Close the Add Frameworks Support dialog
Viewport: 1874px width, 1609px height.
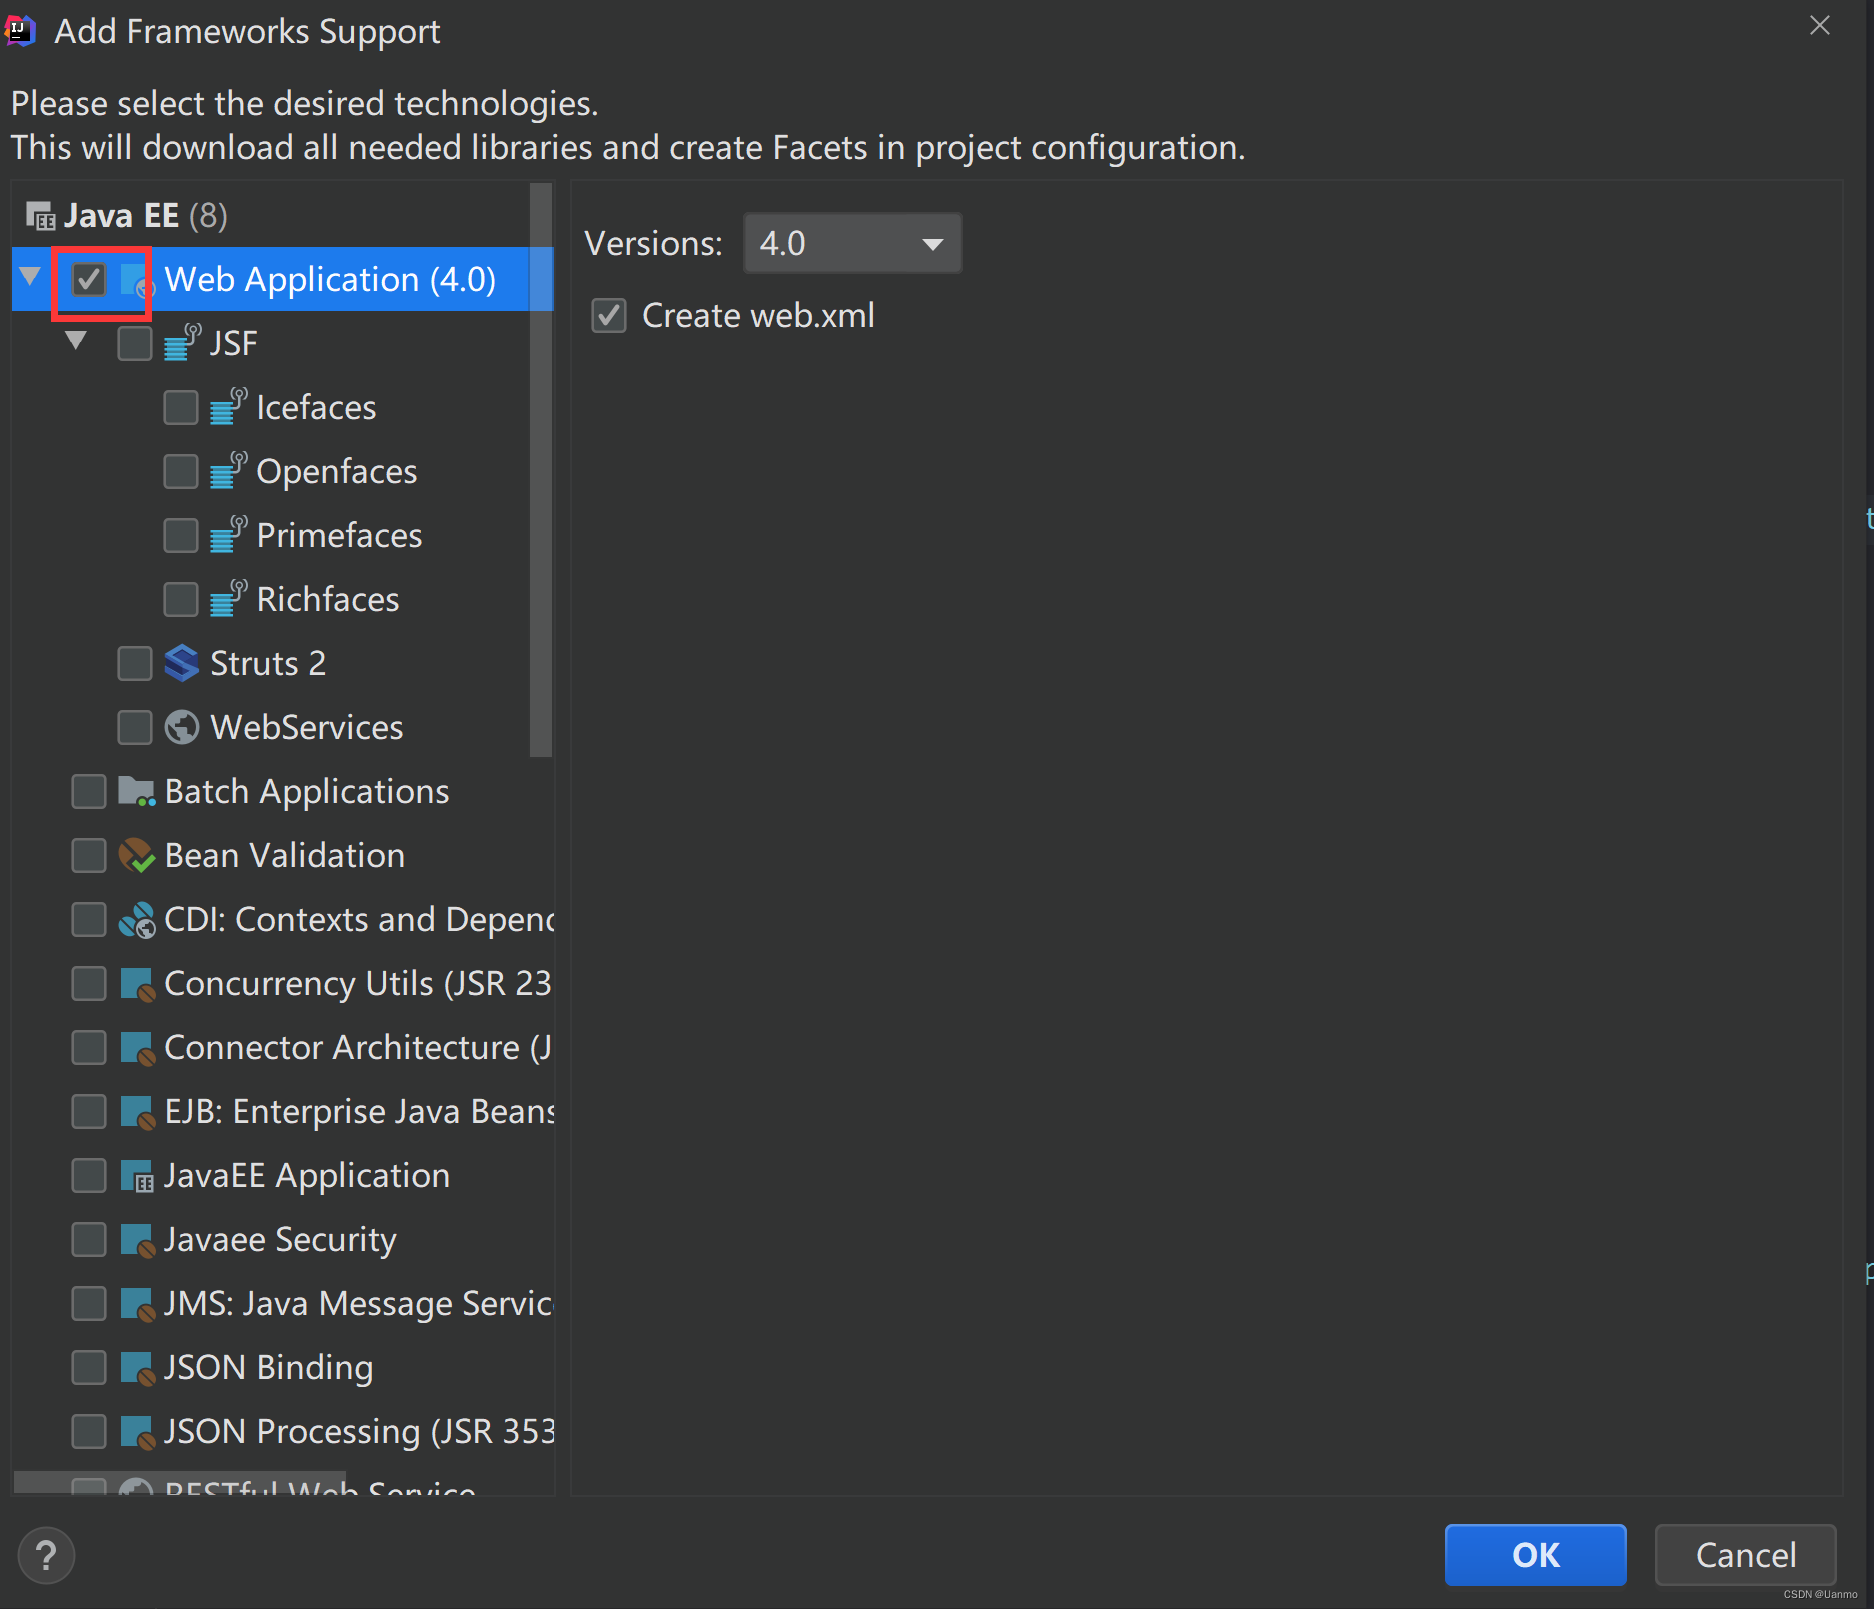[x=1820, y=26]
